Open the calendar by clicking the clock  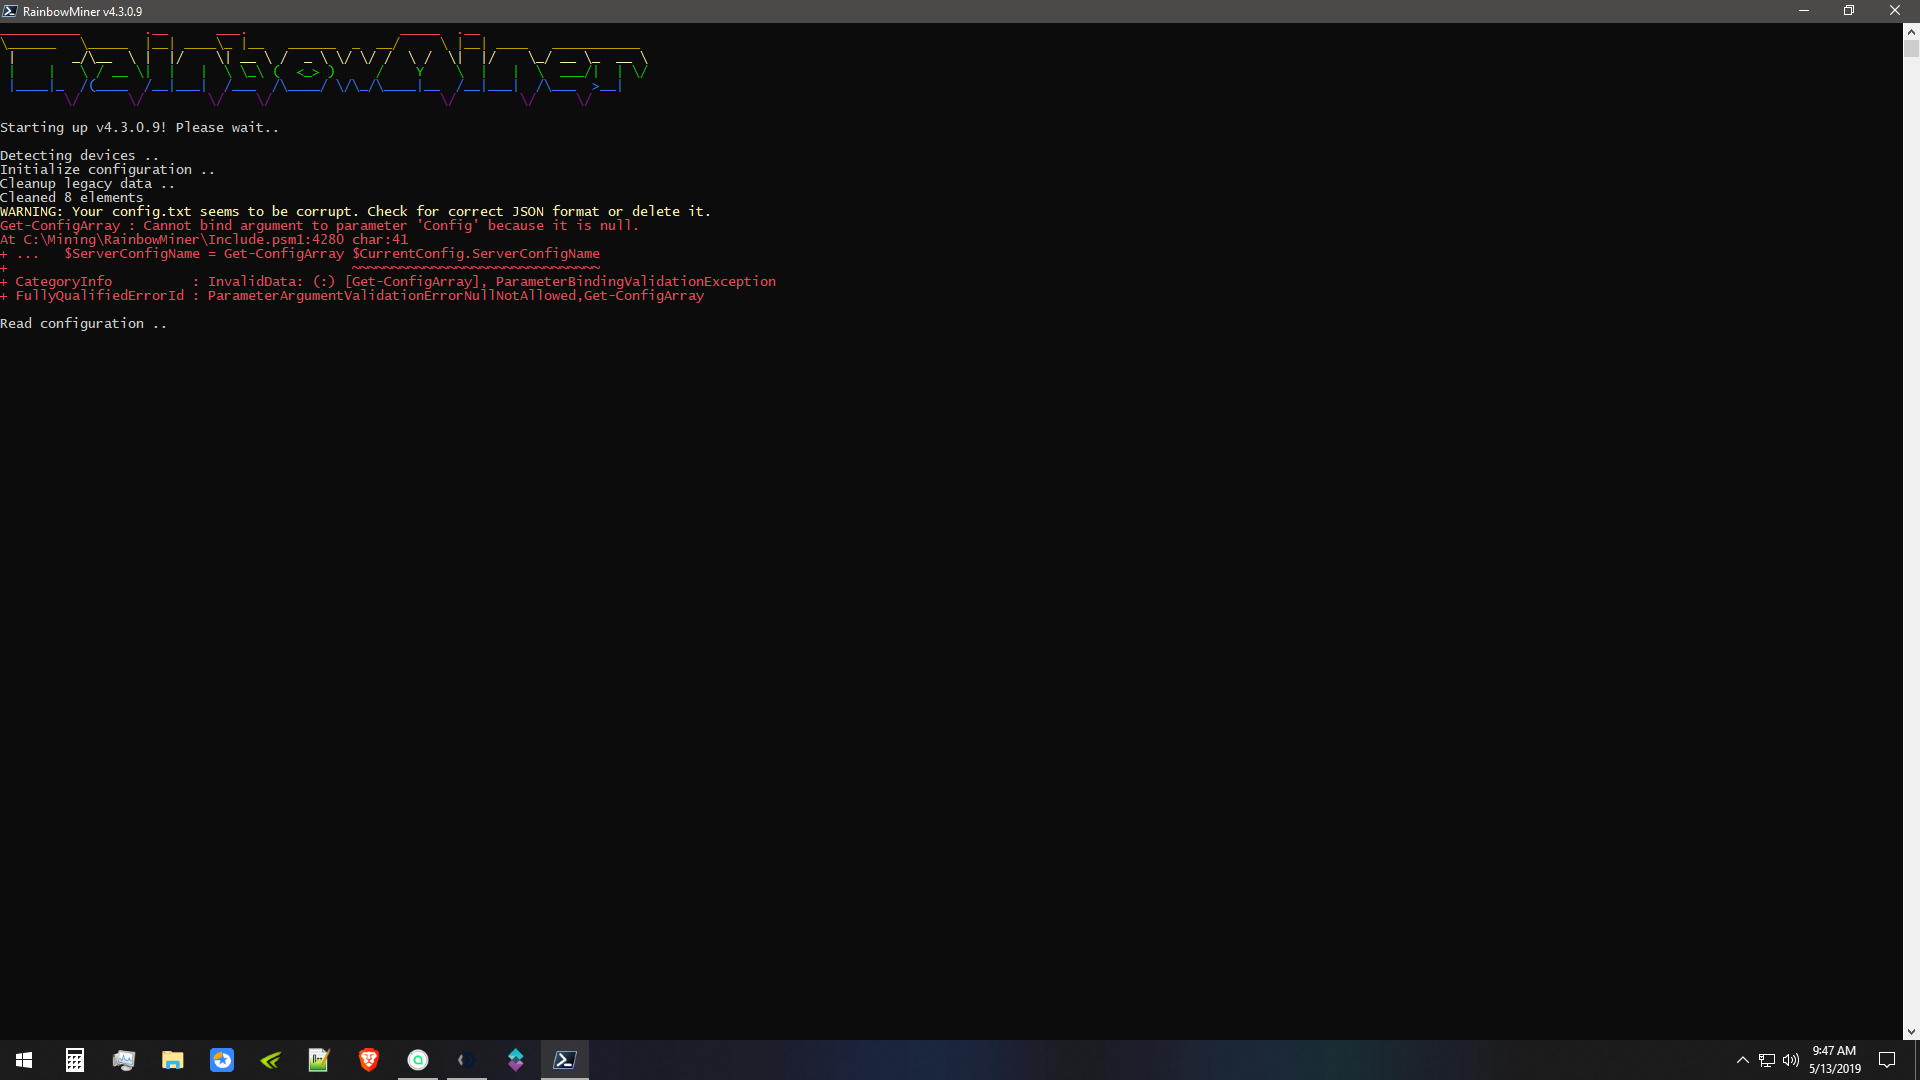click(1835, 1060)
